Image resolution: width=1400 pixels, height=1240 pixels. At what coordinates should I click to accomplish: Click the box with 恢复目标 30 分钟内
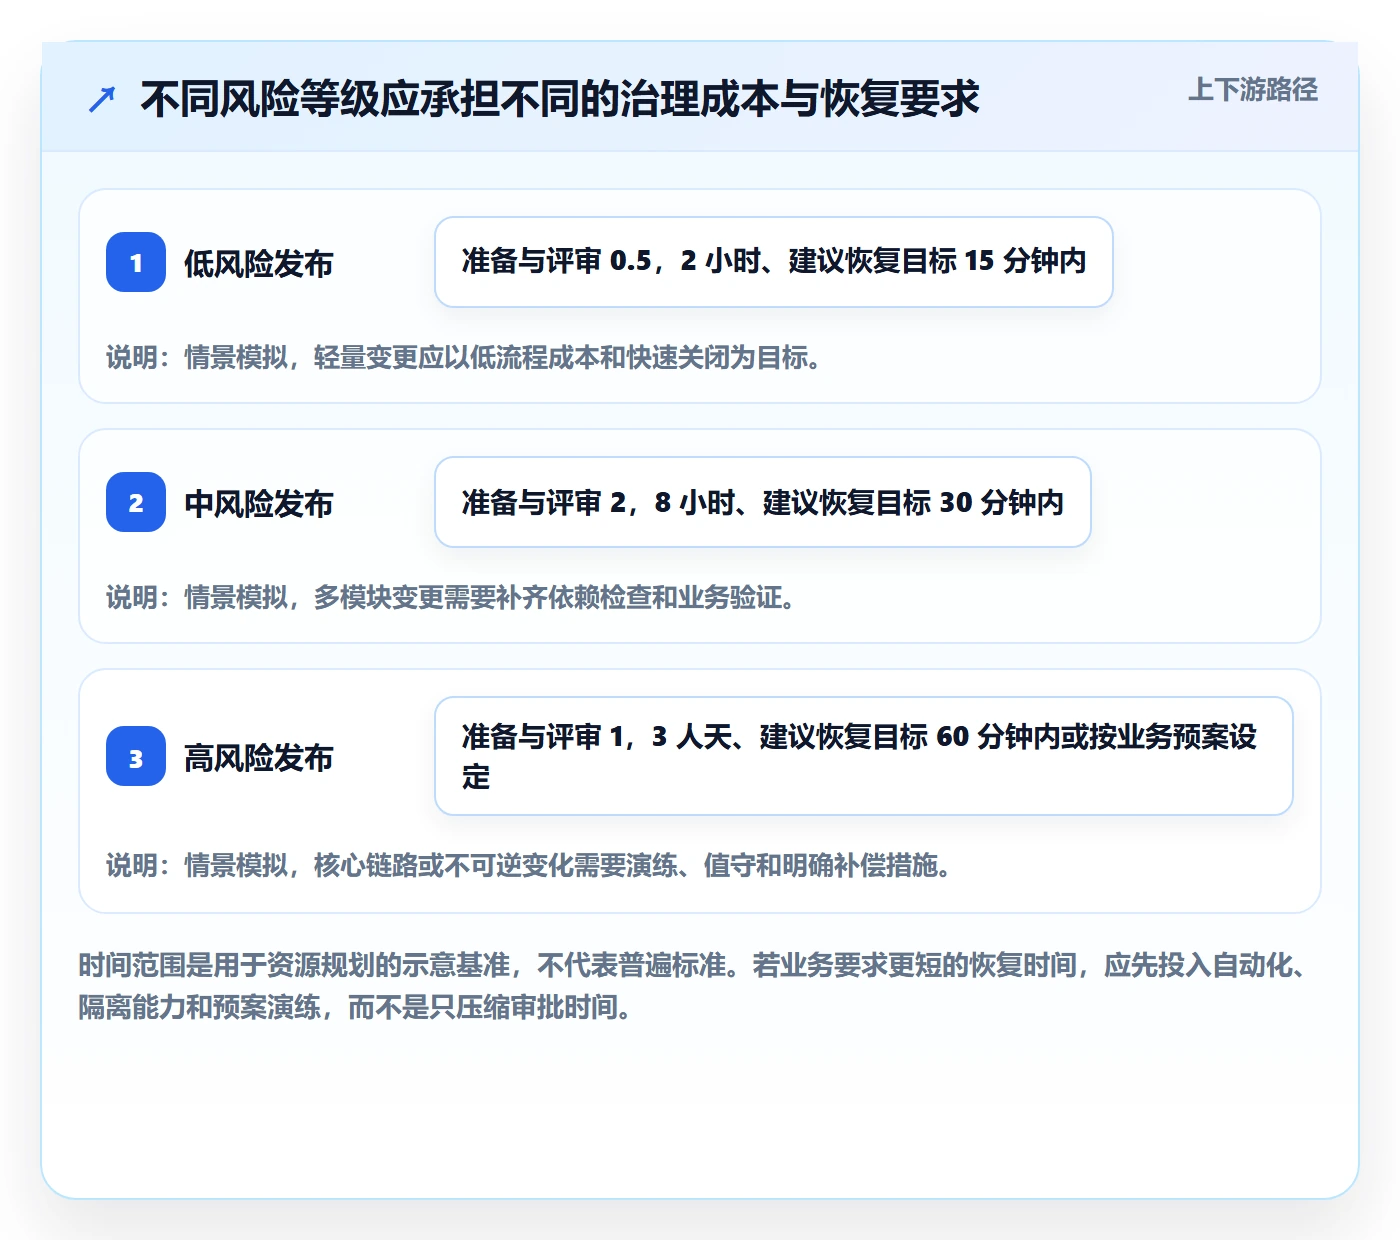pyautogui.click(x=763, y=502)
